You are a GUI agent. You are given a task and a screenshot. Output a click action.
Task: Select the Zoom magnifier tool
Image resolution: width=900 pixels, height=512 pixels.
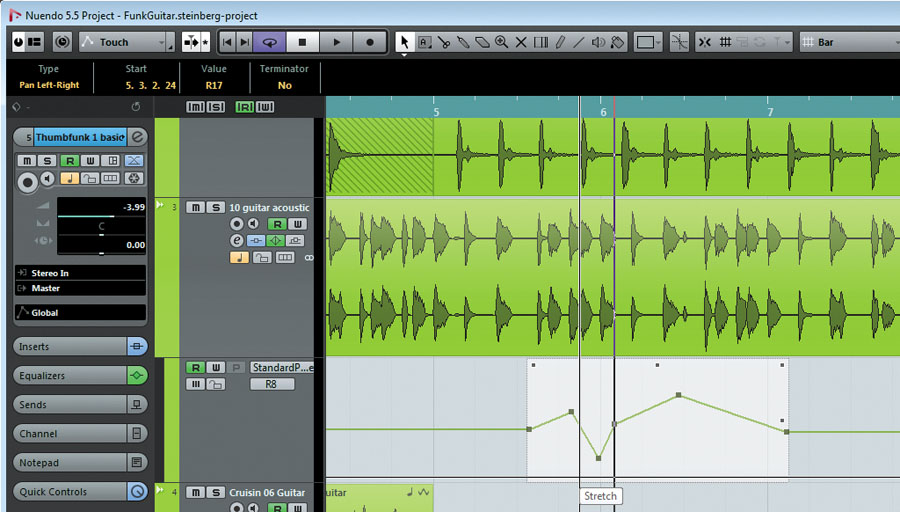point(501,42)
